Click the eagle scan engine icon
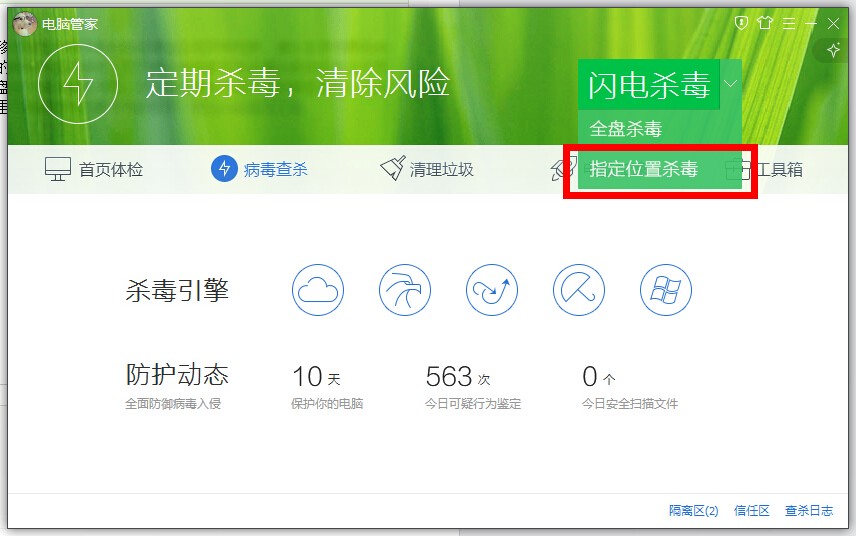Viewport: 856px width, 536px height. pyautogui.click(x=405, y=290)
